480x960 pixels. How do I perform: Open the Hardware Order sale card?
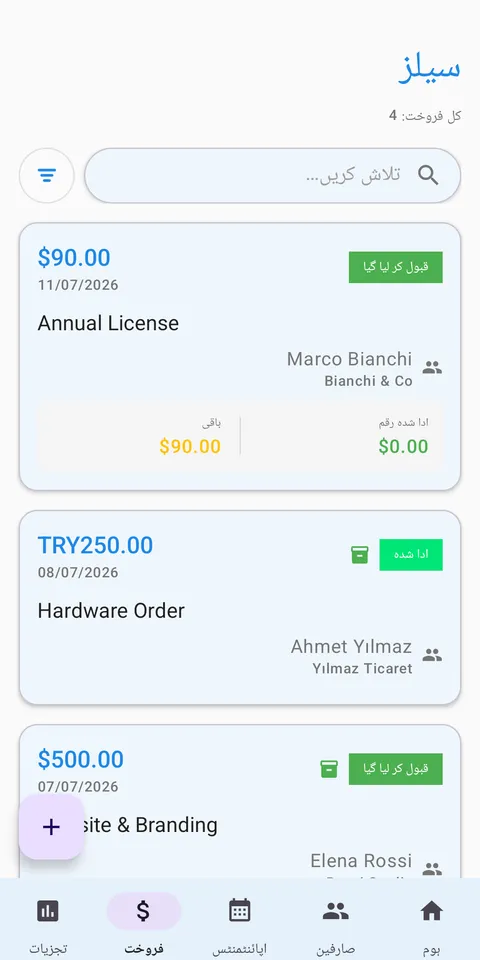pyautogui.click(x=240, y=607)
